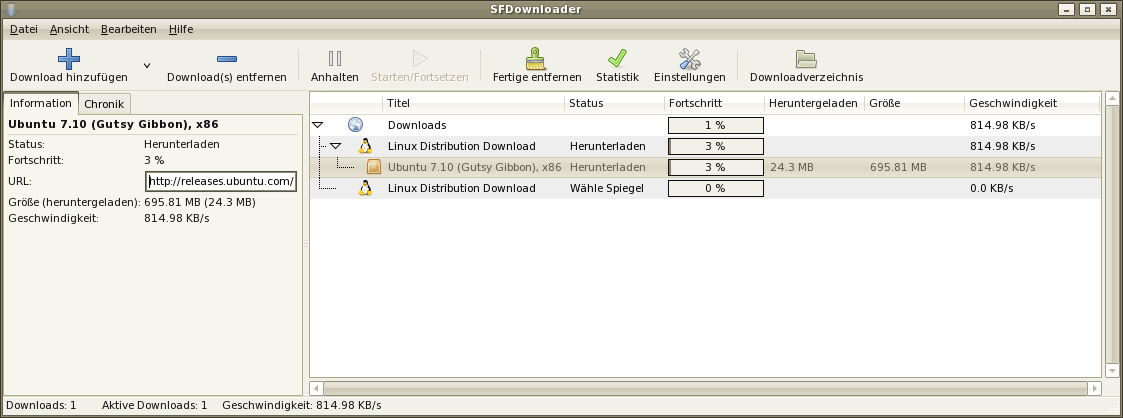Viewport: 1123px width, 418px height.
Task: Click the 695.81 MB size cell
Action: (x=898, y=167)
